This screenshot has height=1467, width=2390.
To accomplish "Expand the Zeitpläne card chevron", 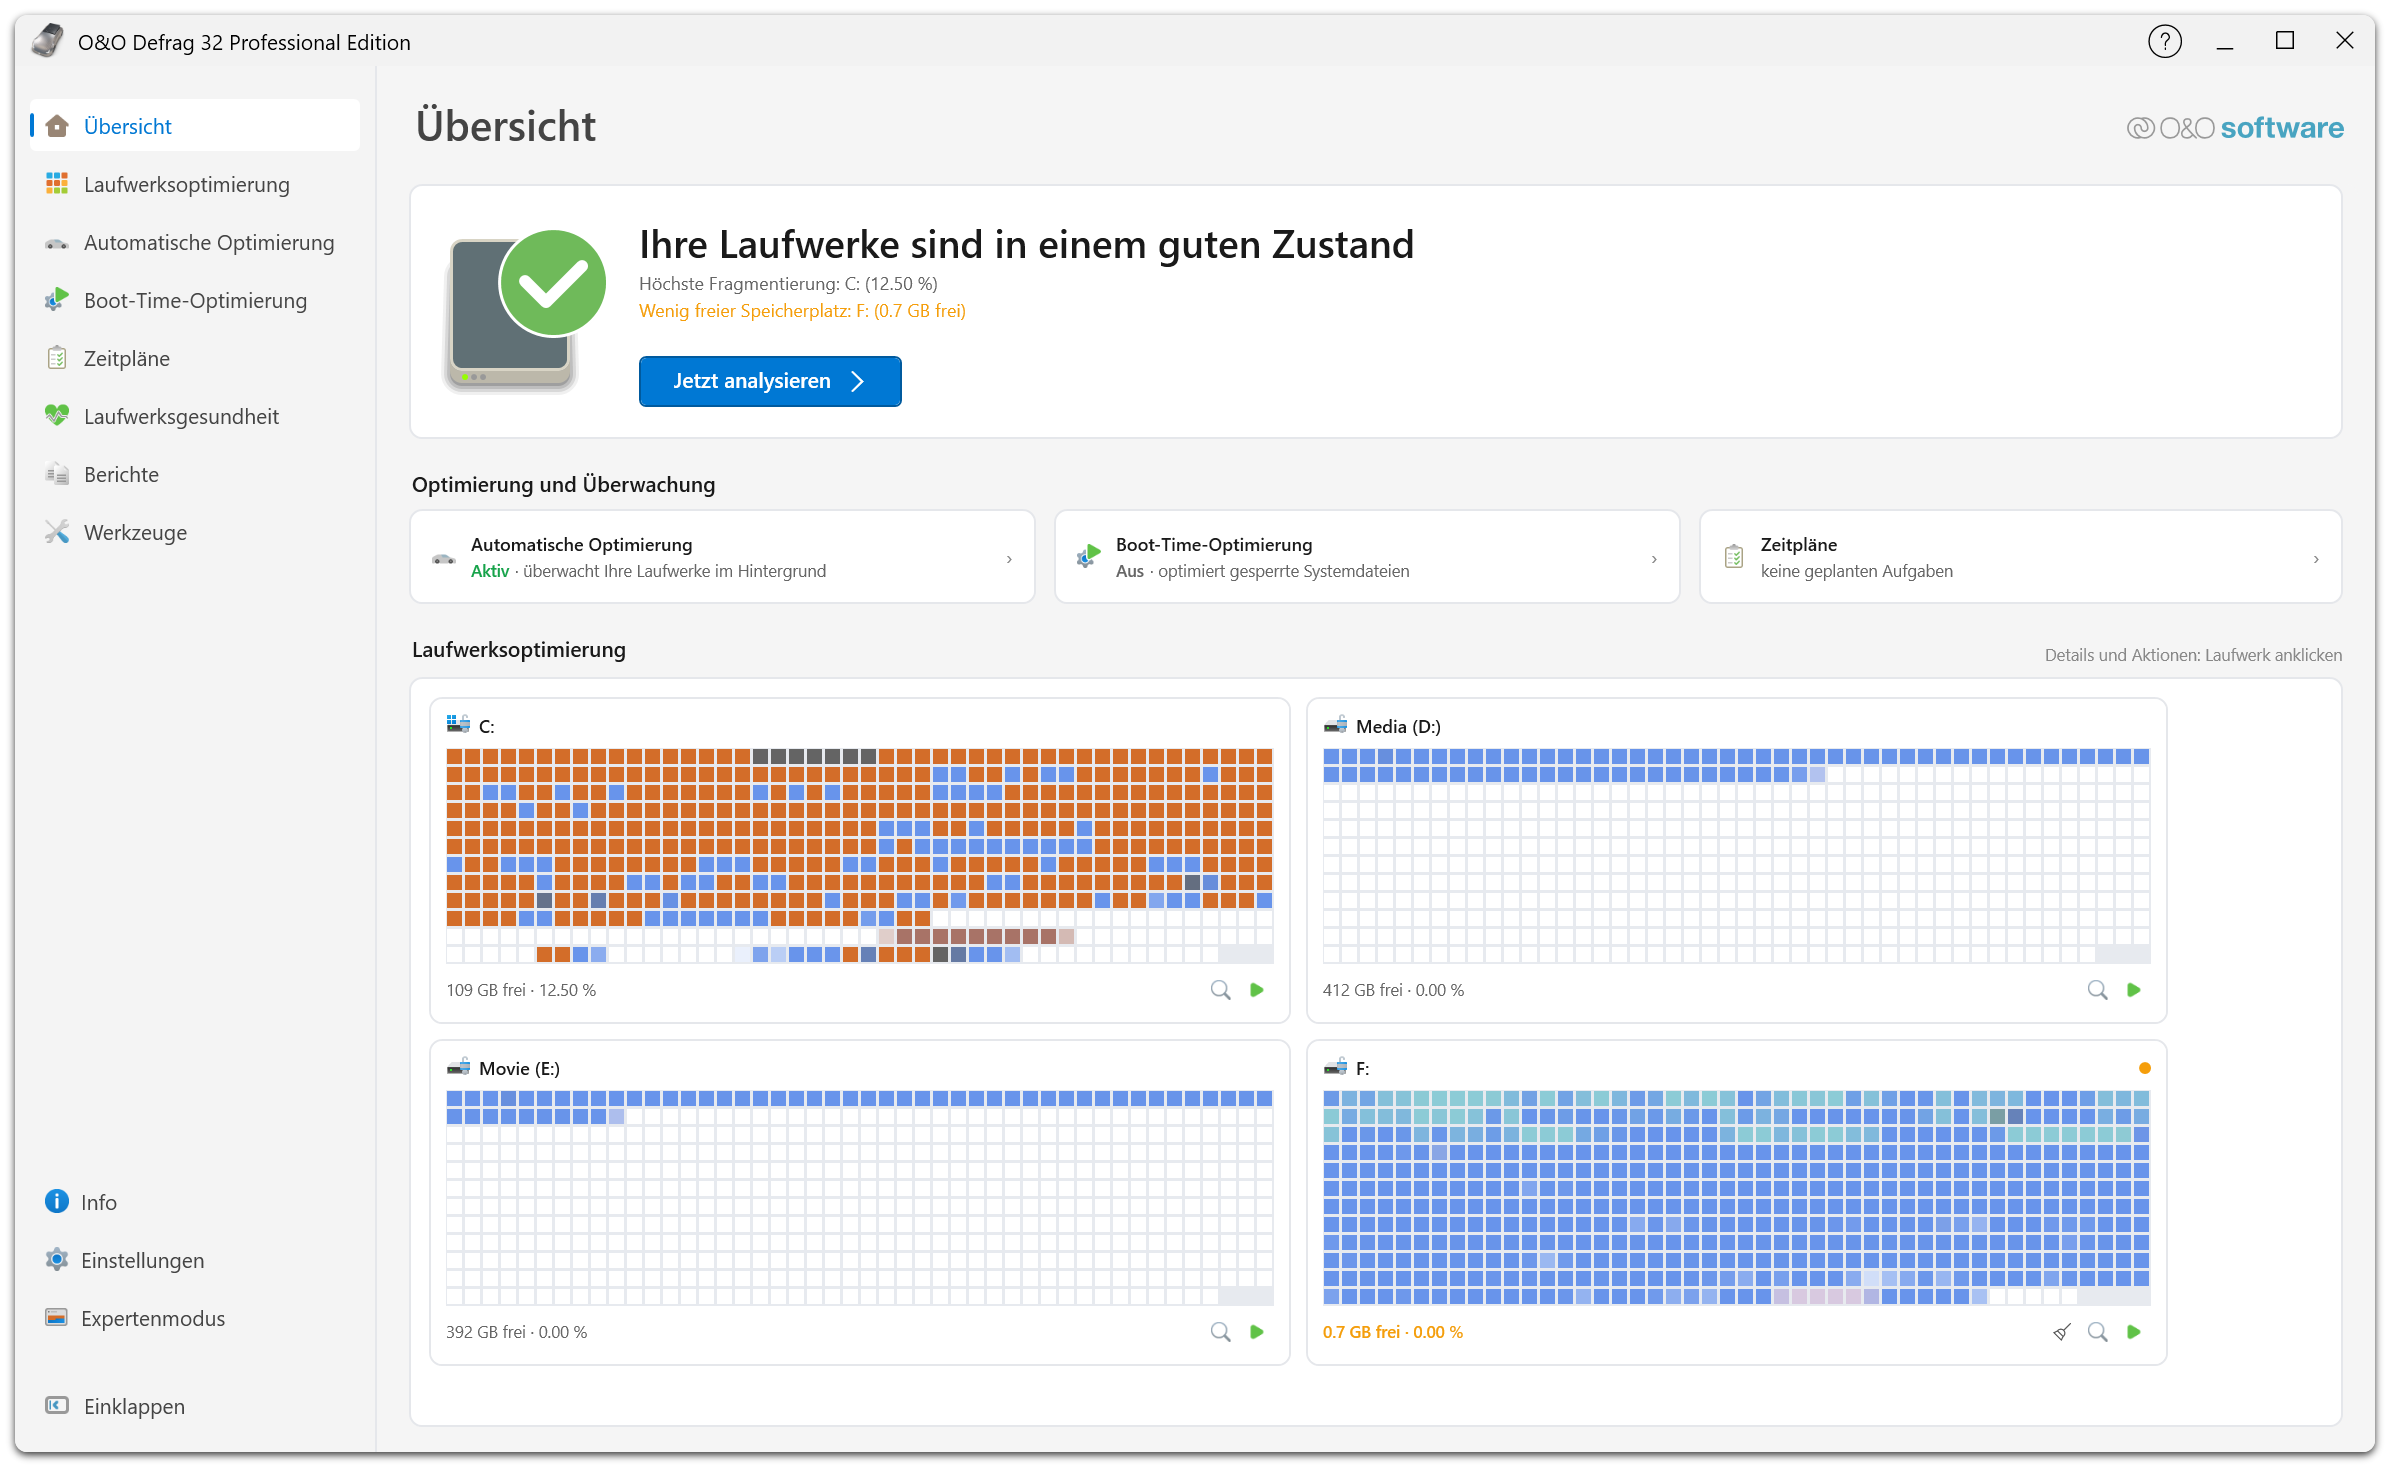I will coord(2316,559).
